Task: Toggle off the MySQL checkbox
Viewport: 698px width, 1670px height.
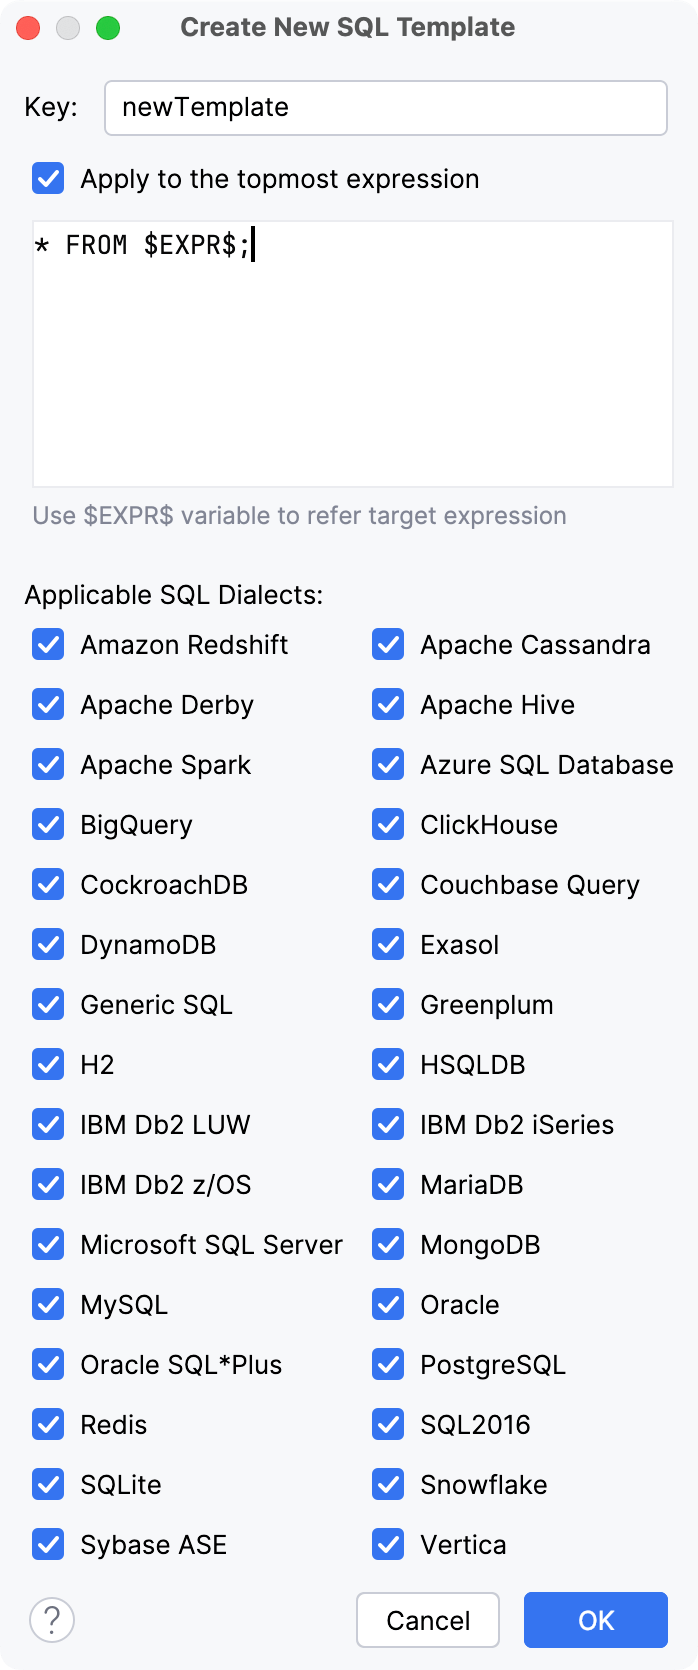Action: coord(47,1304)
